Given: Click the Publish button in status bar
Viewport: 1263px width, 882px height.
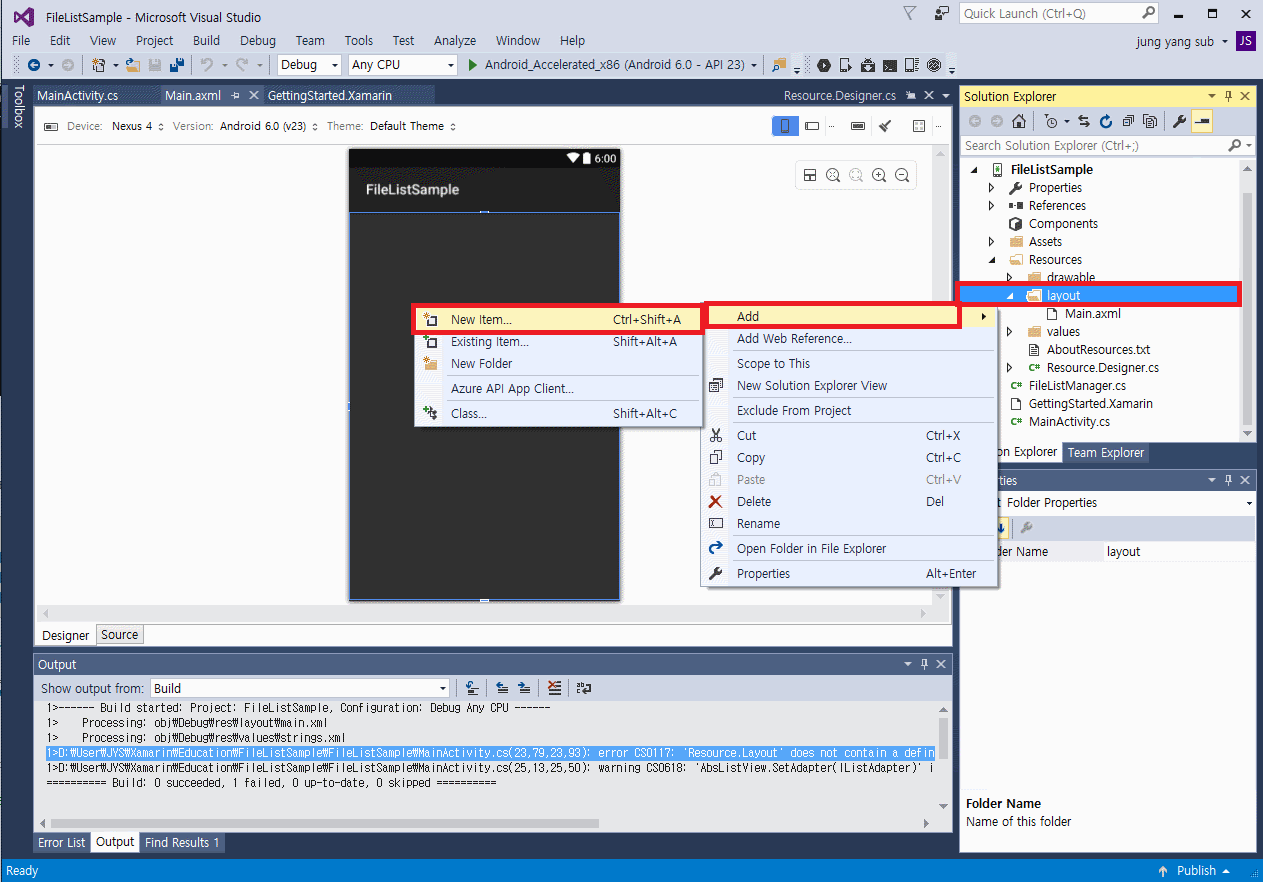Looking at the screenshot, I should (x=1195, y=870).
